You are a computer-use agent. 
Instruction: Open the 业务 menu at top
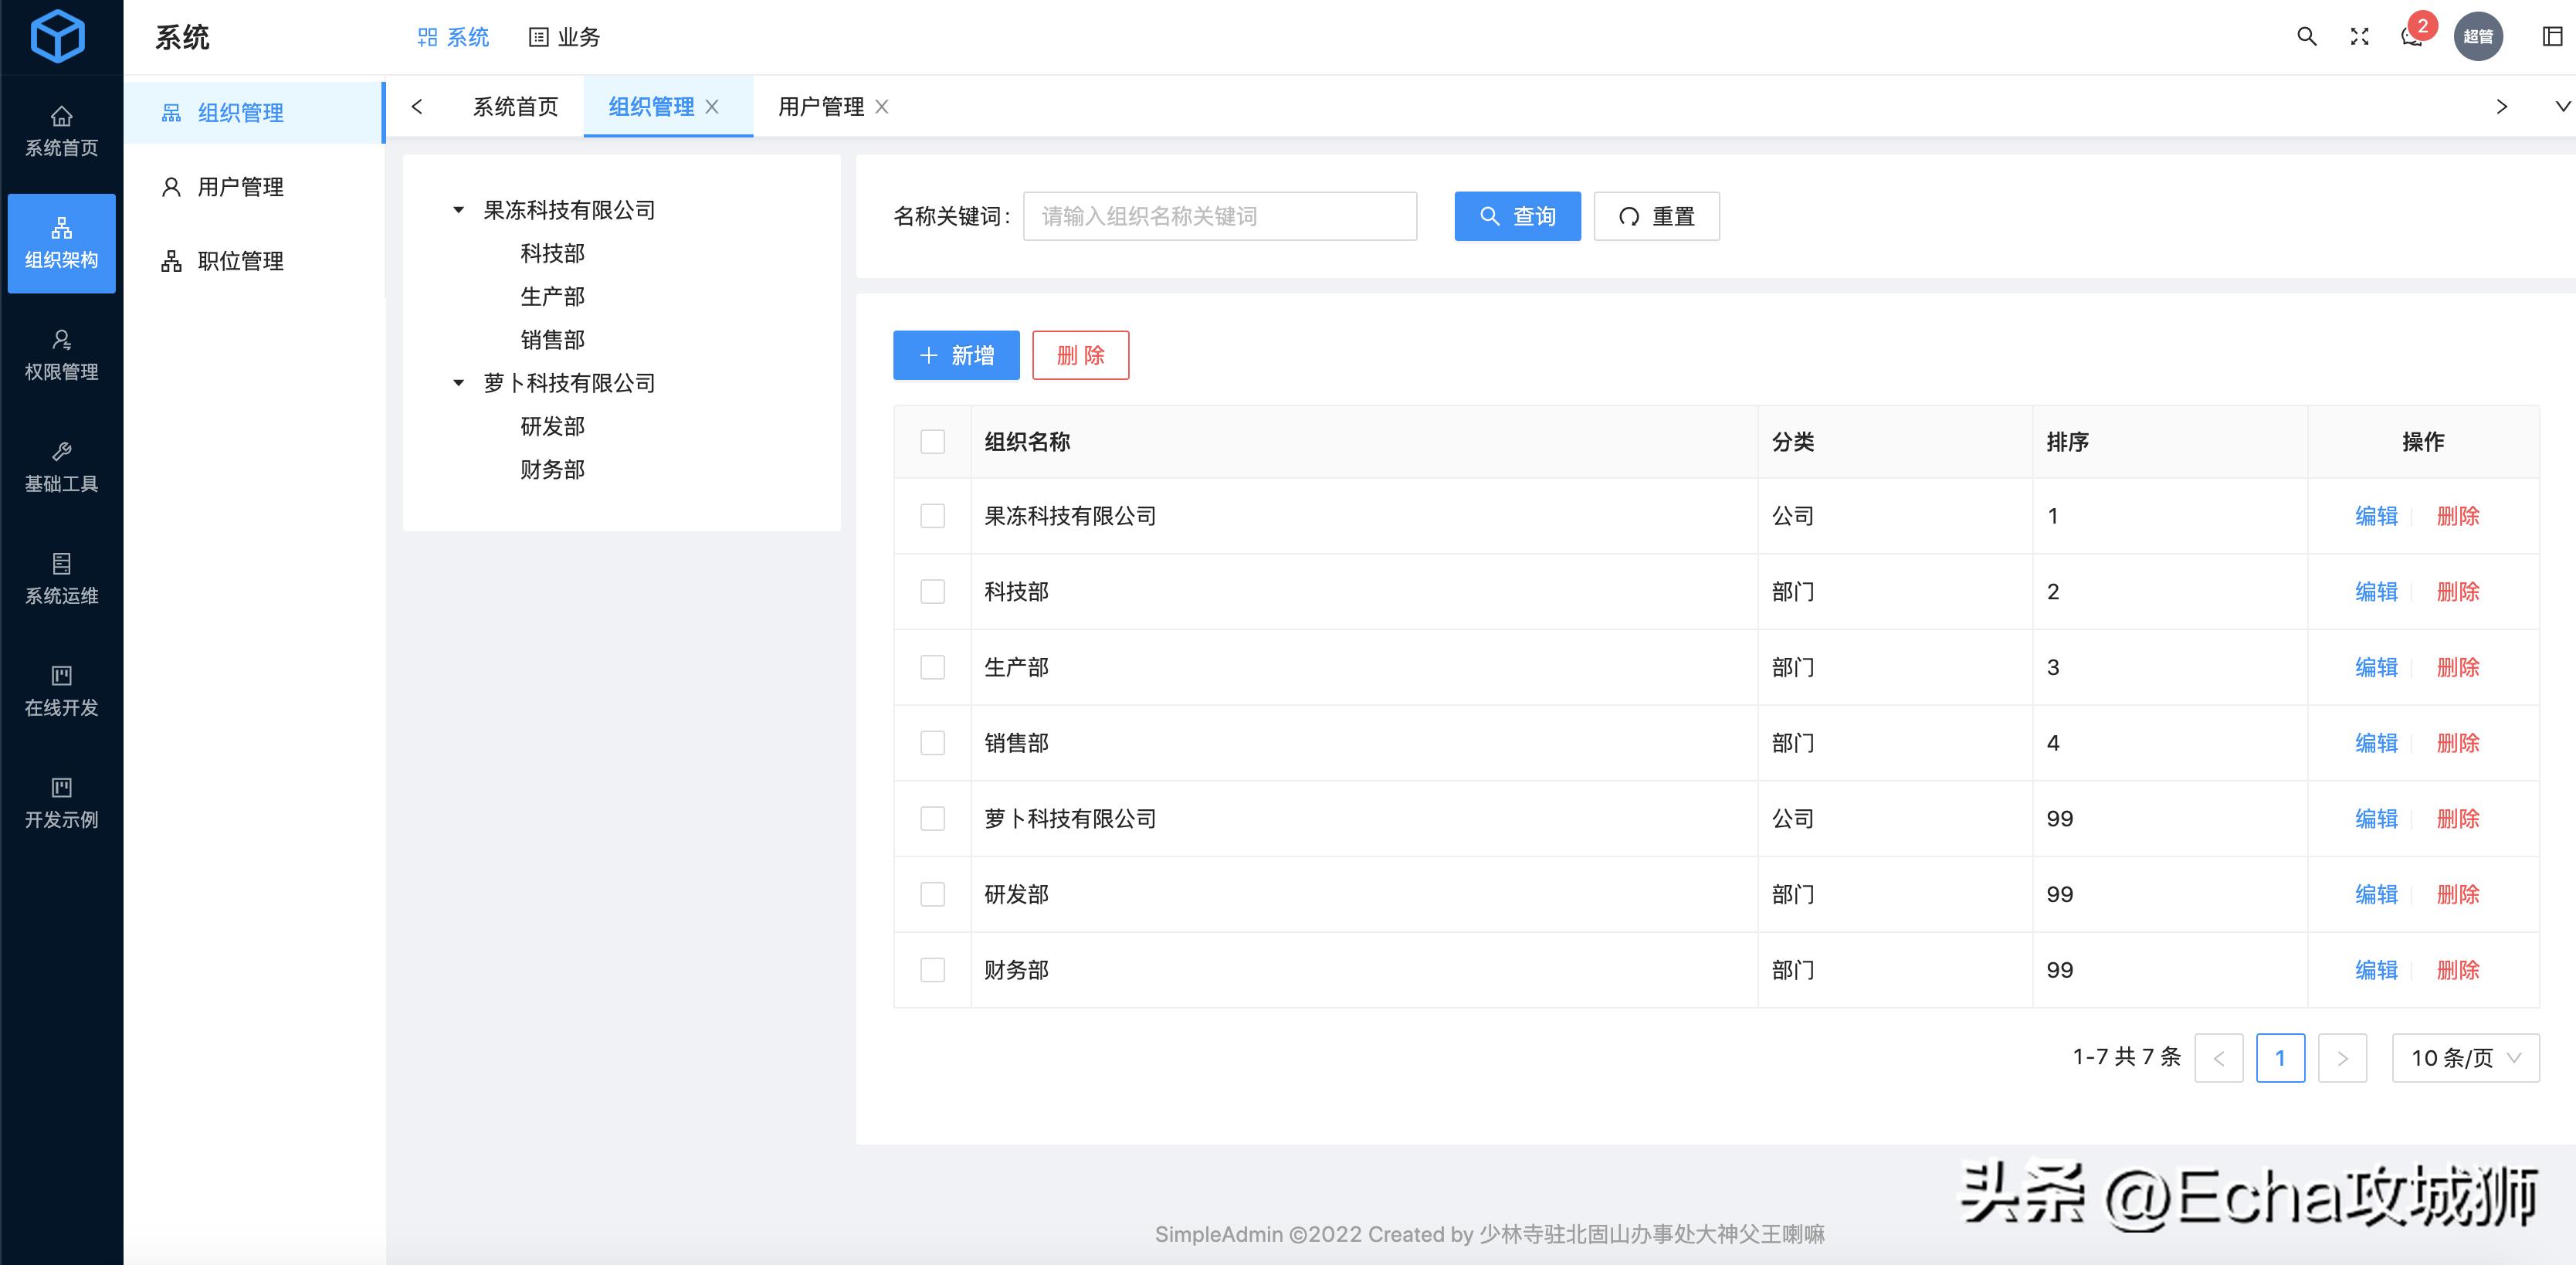click(565, 37)
